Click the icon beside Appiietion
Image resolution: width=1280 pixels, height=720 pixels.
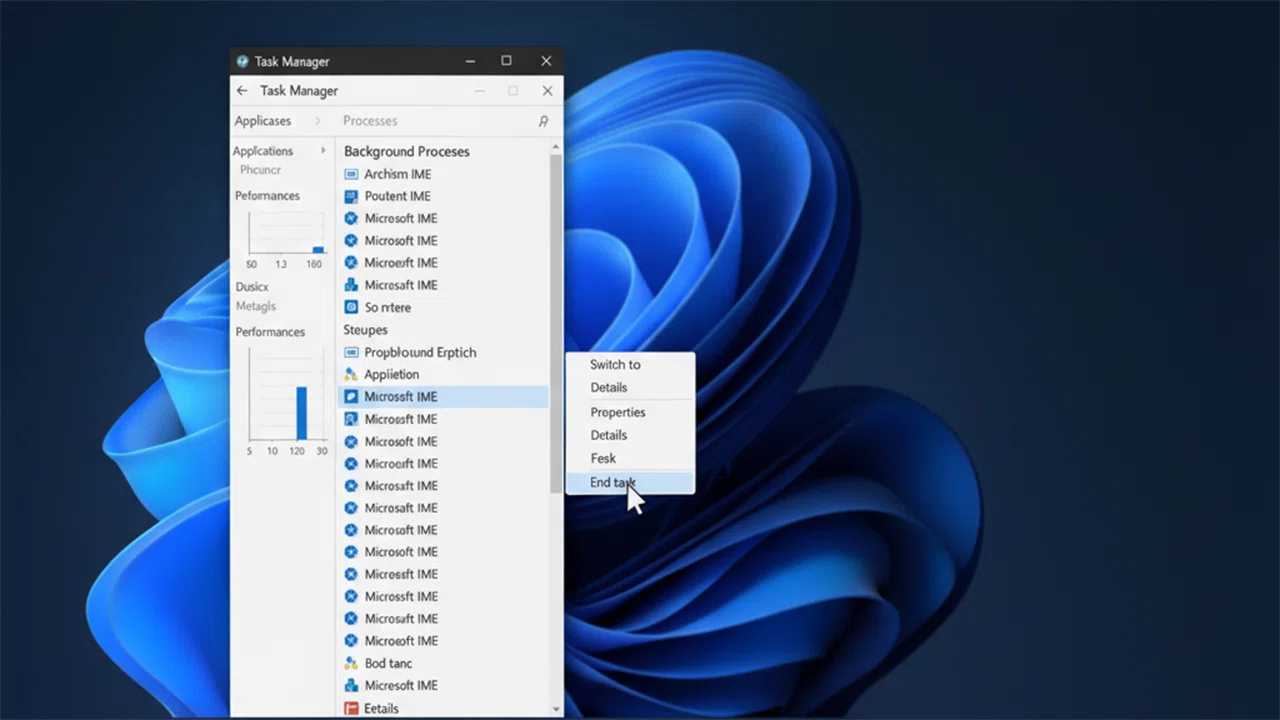(351, 374)
